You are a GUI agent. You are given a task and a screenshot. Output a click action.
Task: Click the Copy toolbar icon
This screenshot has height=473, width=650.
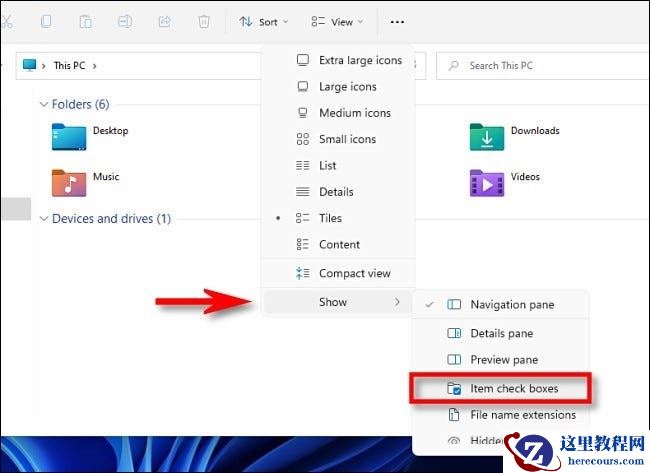click(x=46, y=22)
